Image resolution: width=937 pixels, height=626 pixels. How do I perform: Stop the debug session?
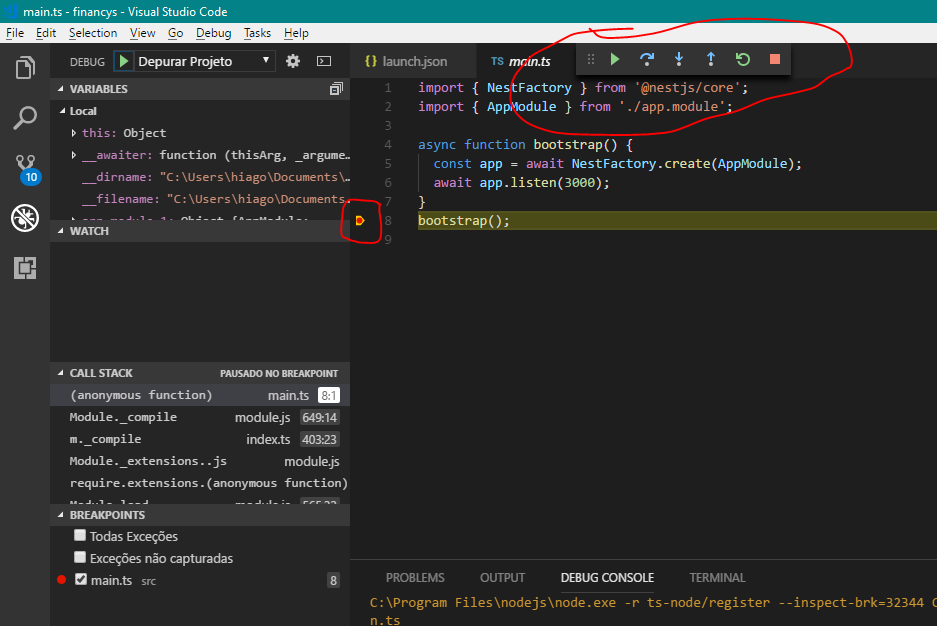pyautogui.click(x=775, y=59)
